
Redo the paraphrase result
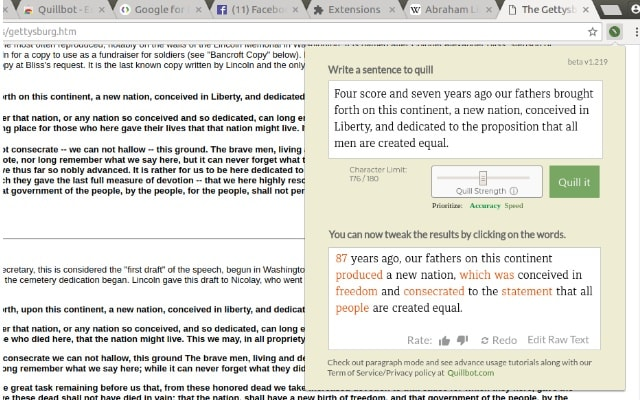499,340
